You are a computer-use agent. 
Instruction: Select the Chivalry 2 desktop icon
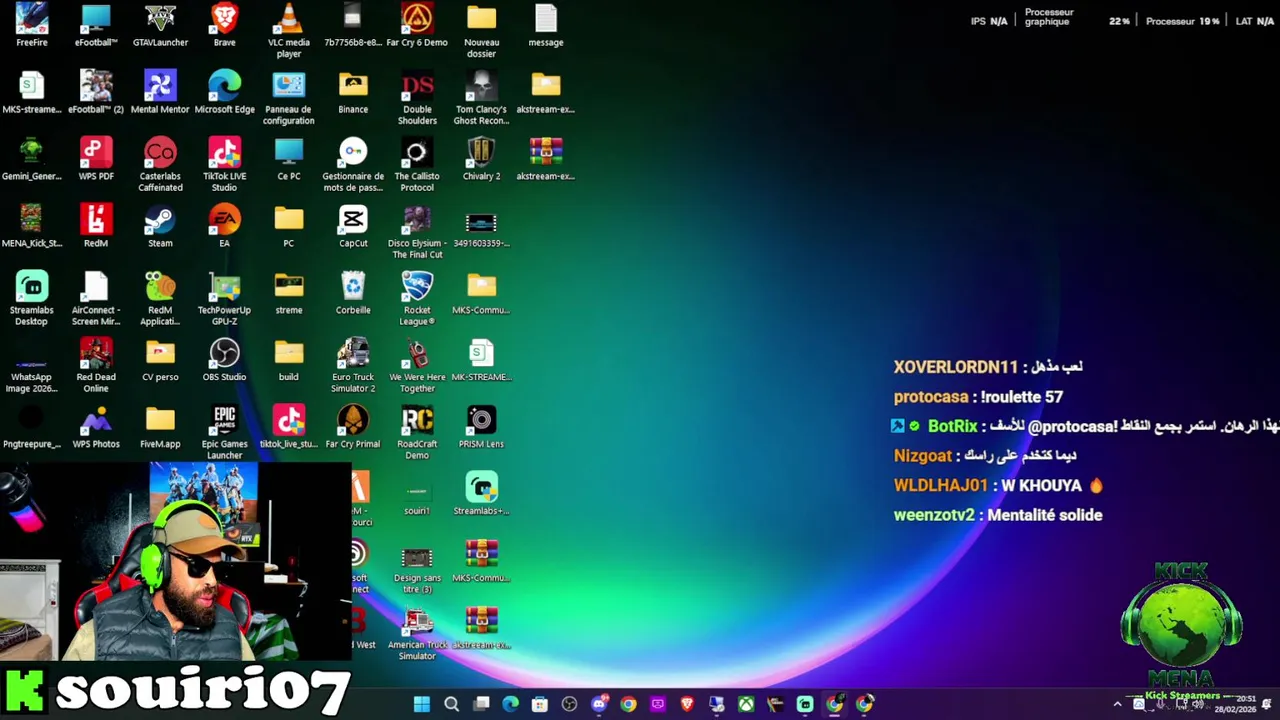[x=481, y=159]
